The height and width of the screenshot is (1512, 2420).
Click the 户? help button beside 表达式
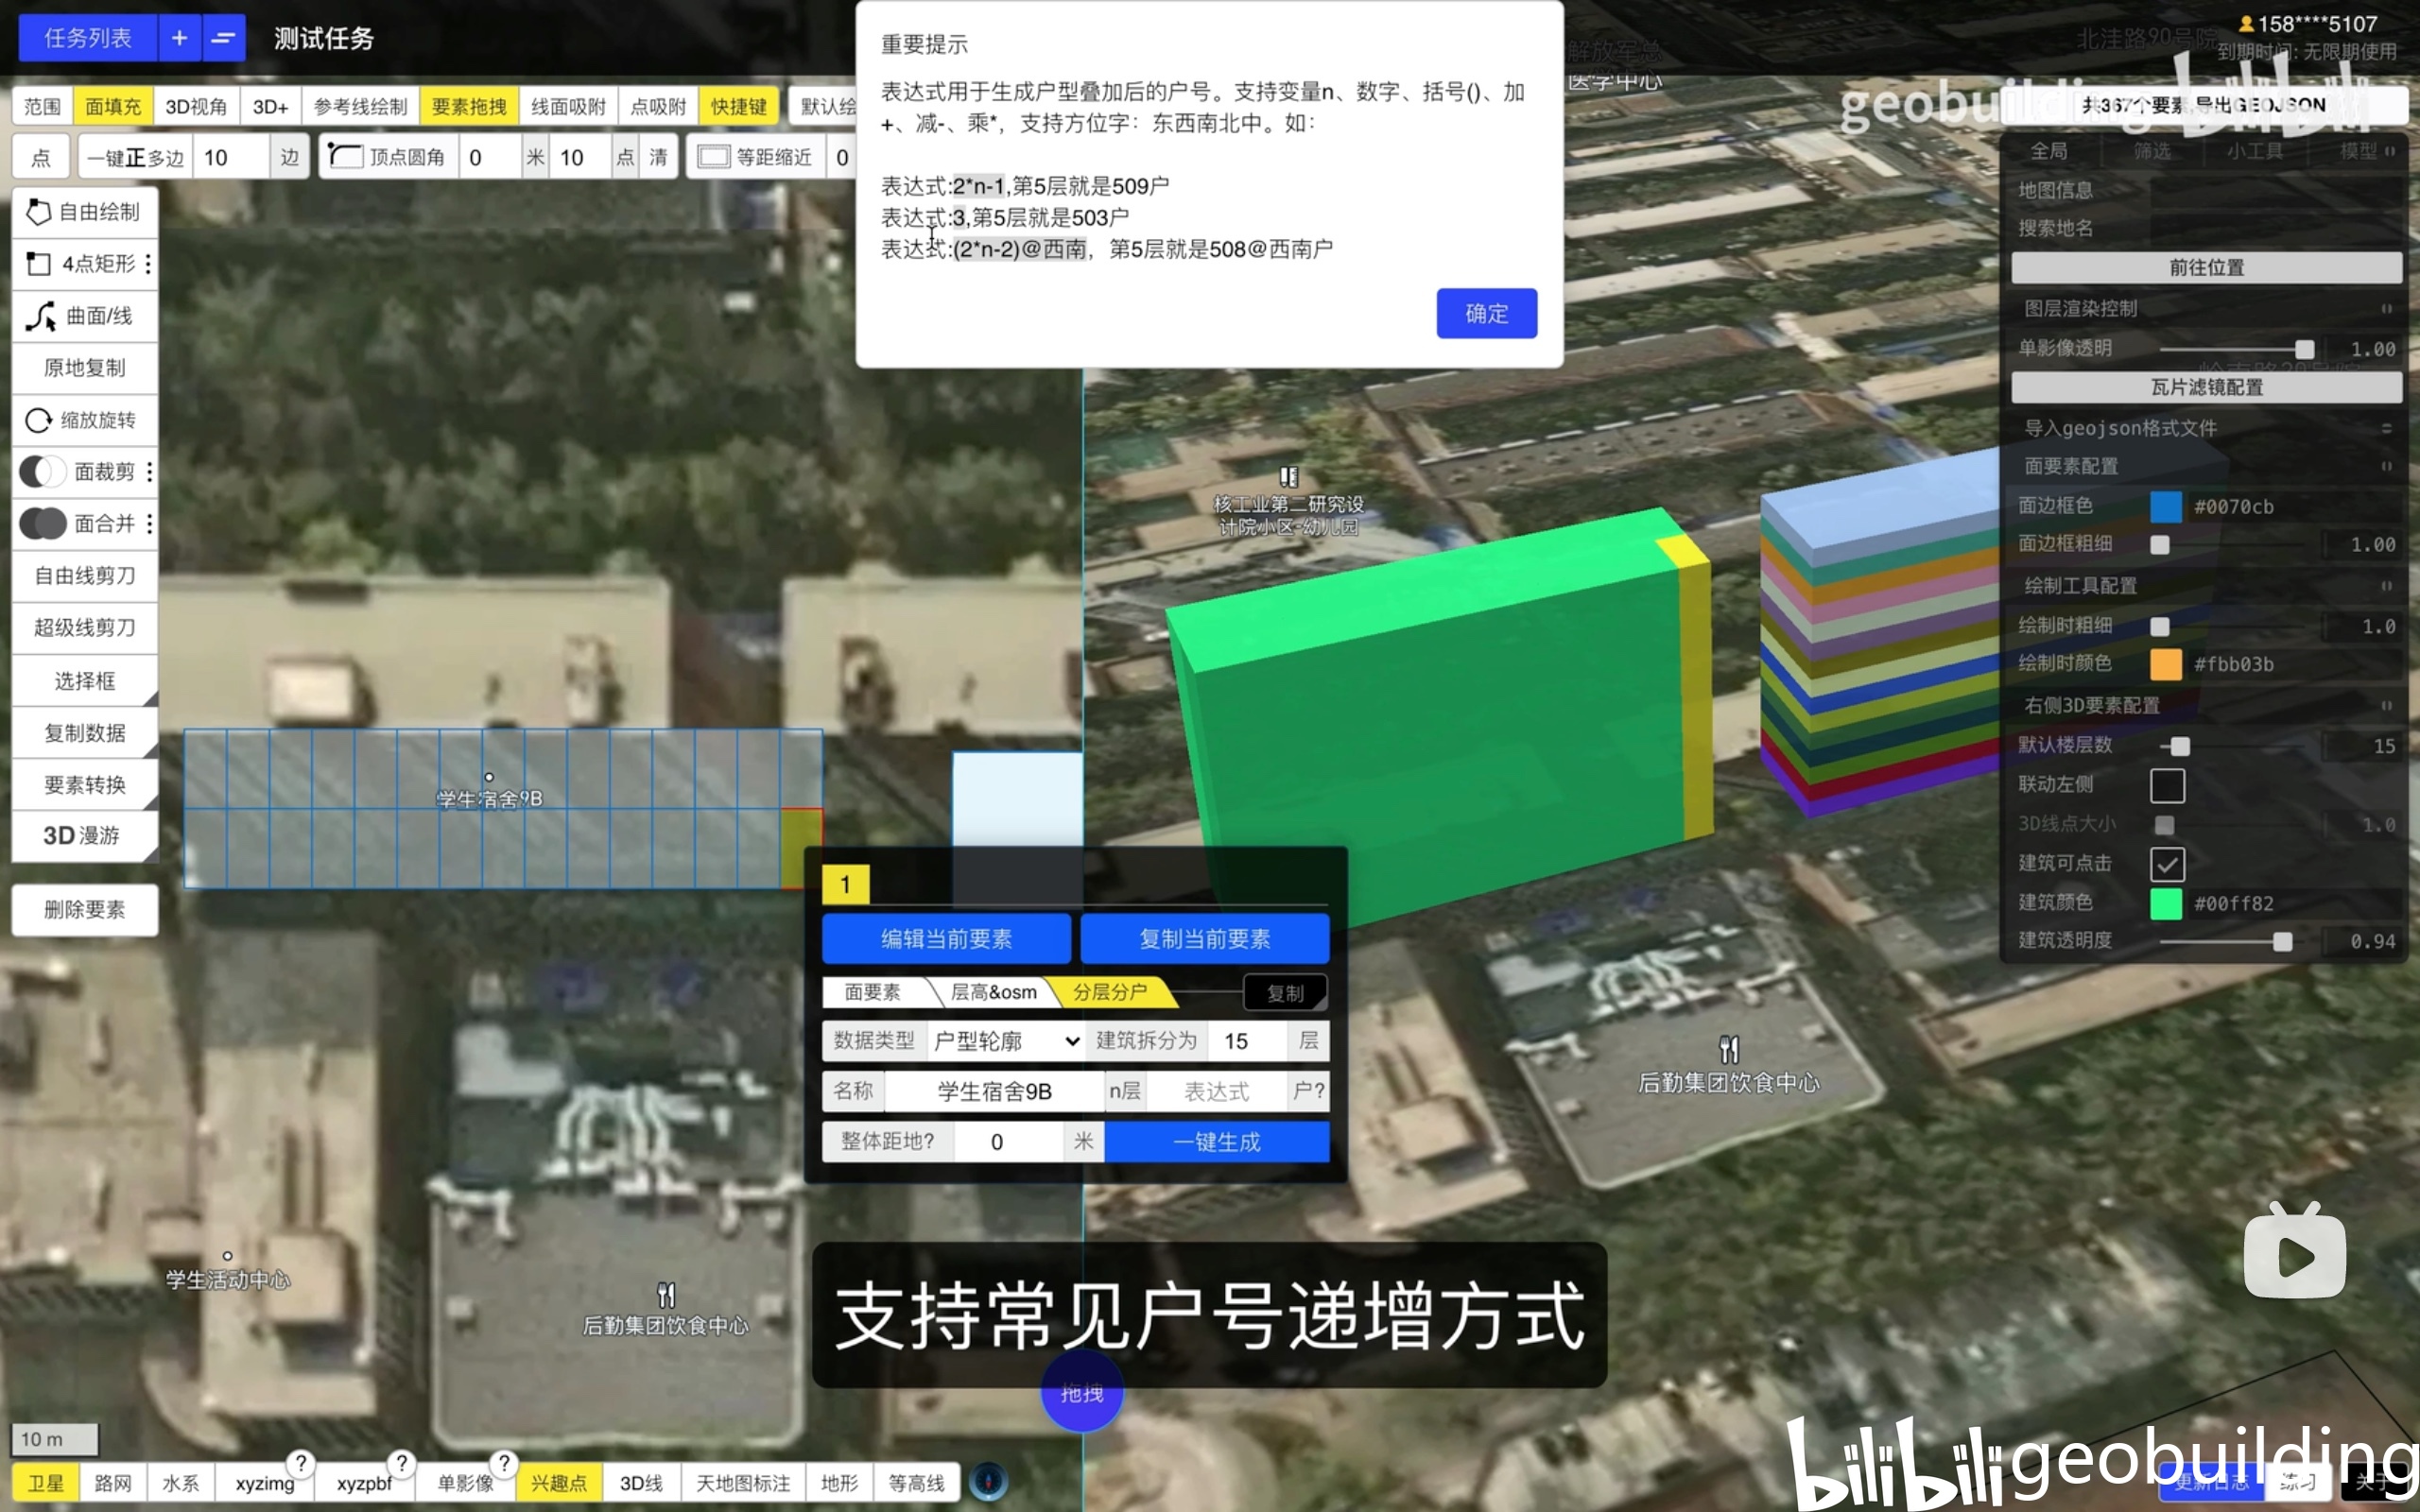(1308, 1091)
